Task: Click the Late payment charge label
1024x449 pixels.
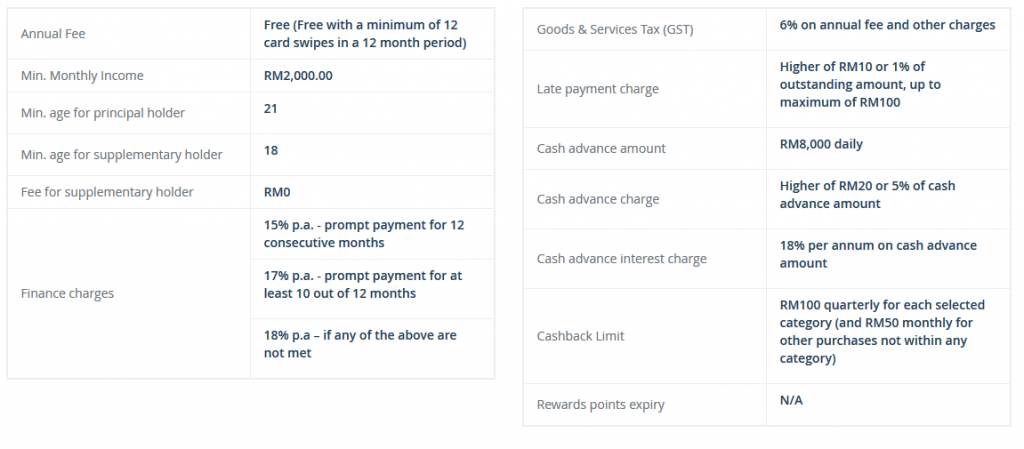Action: pyautogui.click(x=598, y=89)
